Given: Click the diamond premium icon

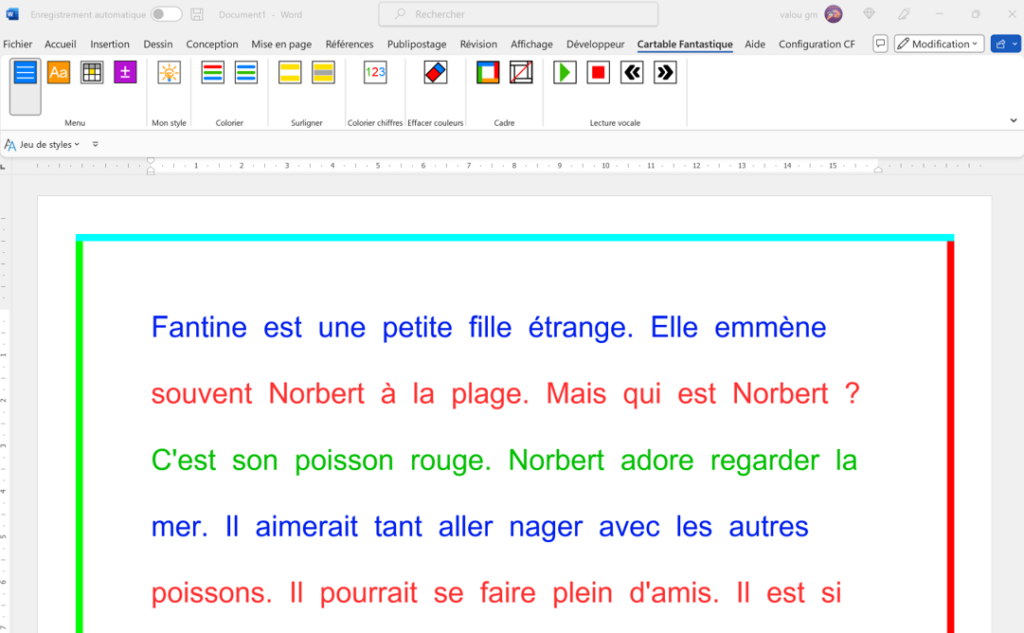Looking at the screenshot, I should pyautogui.click(x=869, y=14).
